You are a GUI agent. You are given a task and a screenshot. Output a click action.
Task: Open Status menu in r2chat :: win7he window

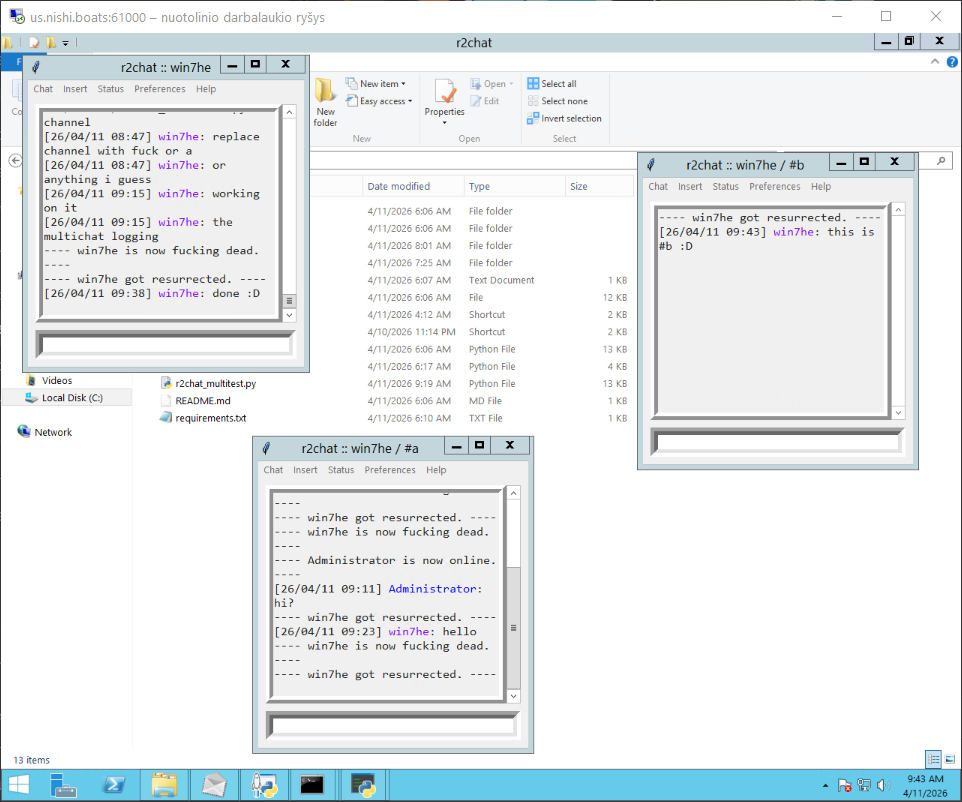(110, 88)
